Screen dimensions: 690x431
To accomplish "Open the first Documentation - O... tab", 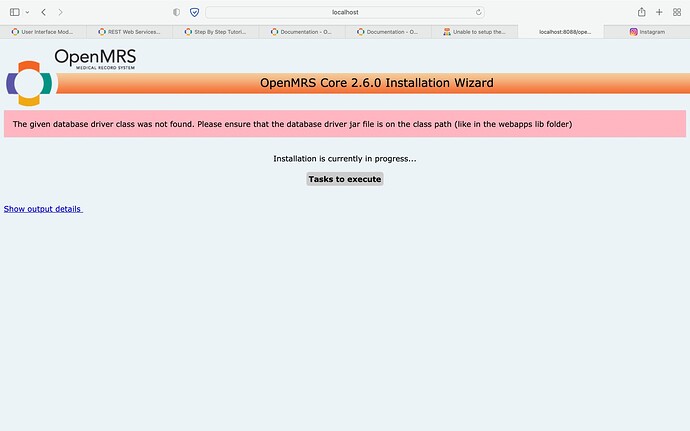I will (x=302, y=32).
